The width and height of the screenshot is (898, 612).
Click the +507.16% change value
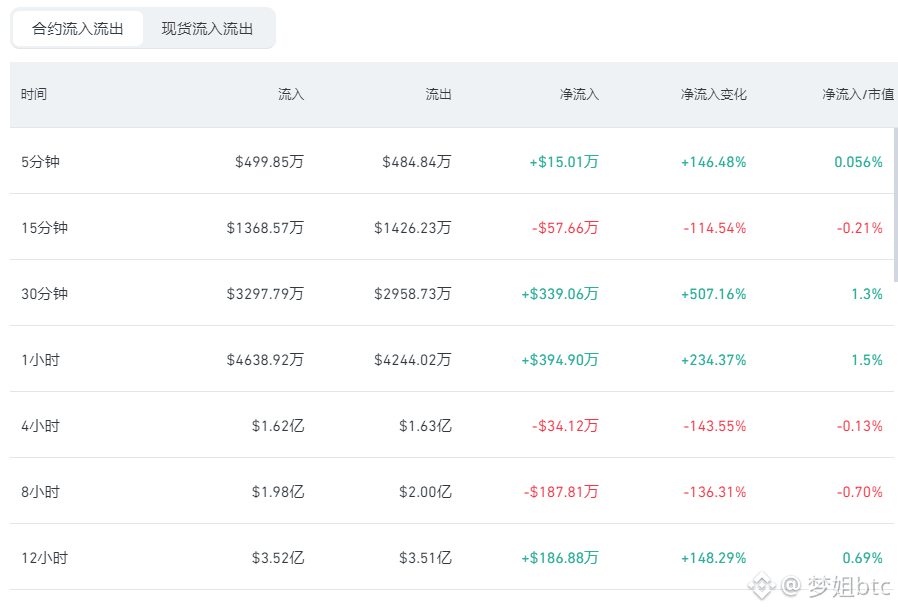(714, 294)
